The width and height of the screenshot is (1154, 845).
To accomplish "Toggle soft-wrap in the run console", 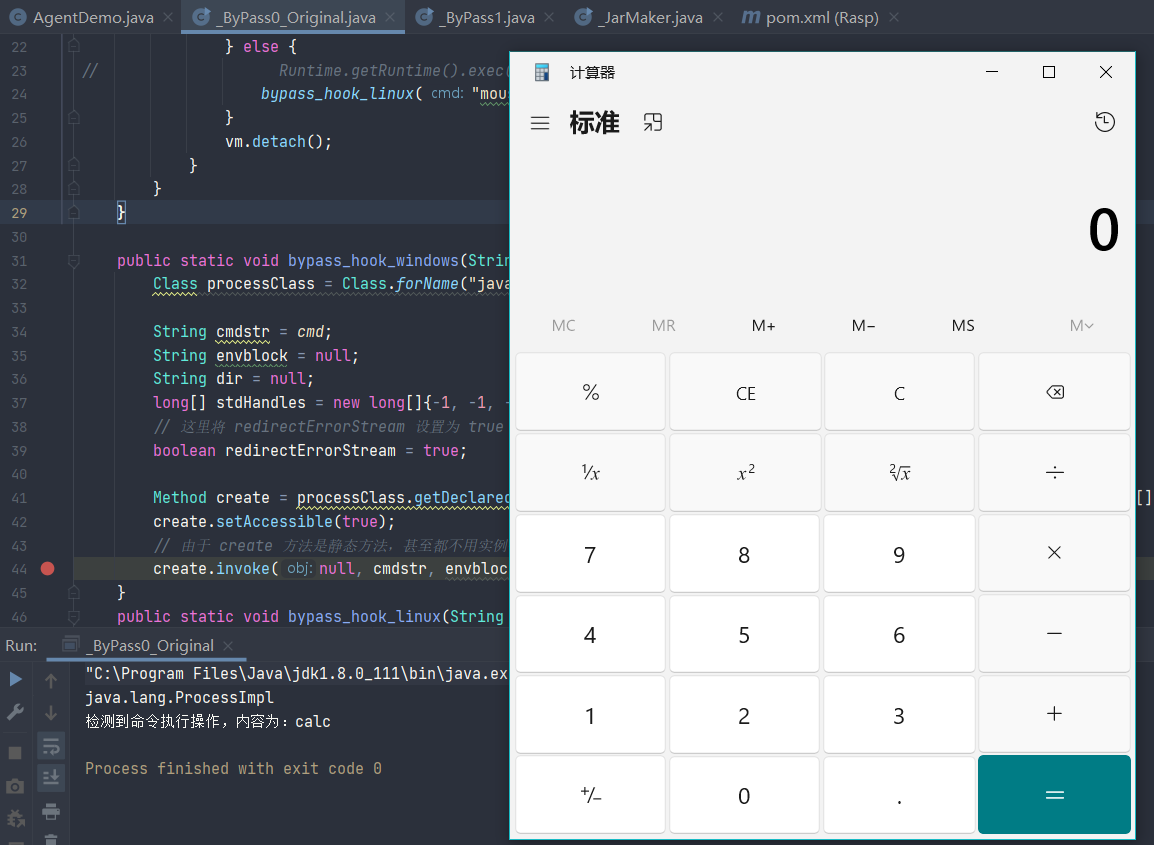I will pyautogui.click(x=51, y=745).
